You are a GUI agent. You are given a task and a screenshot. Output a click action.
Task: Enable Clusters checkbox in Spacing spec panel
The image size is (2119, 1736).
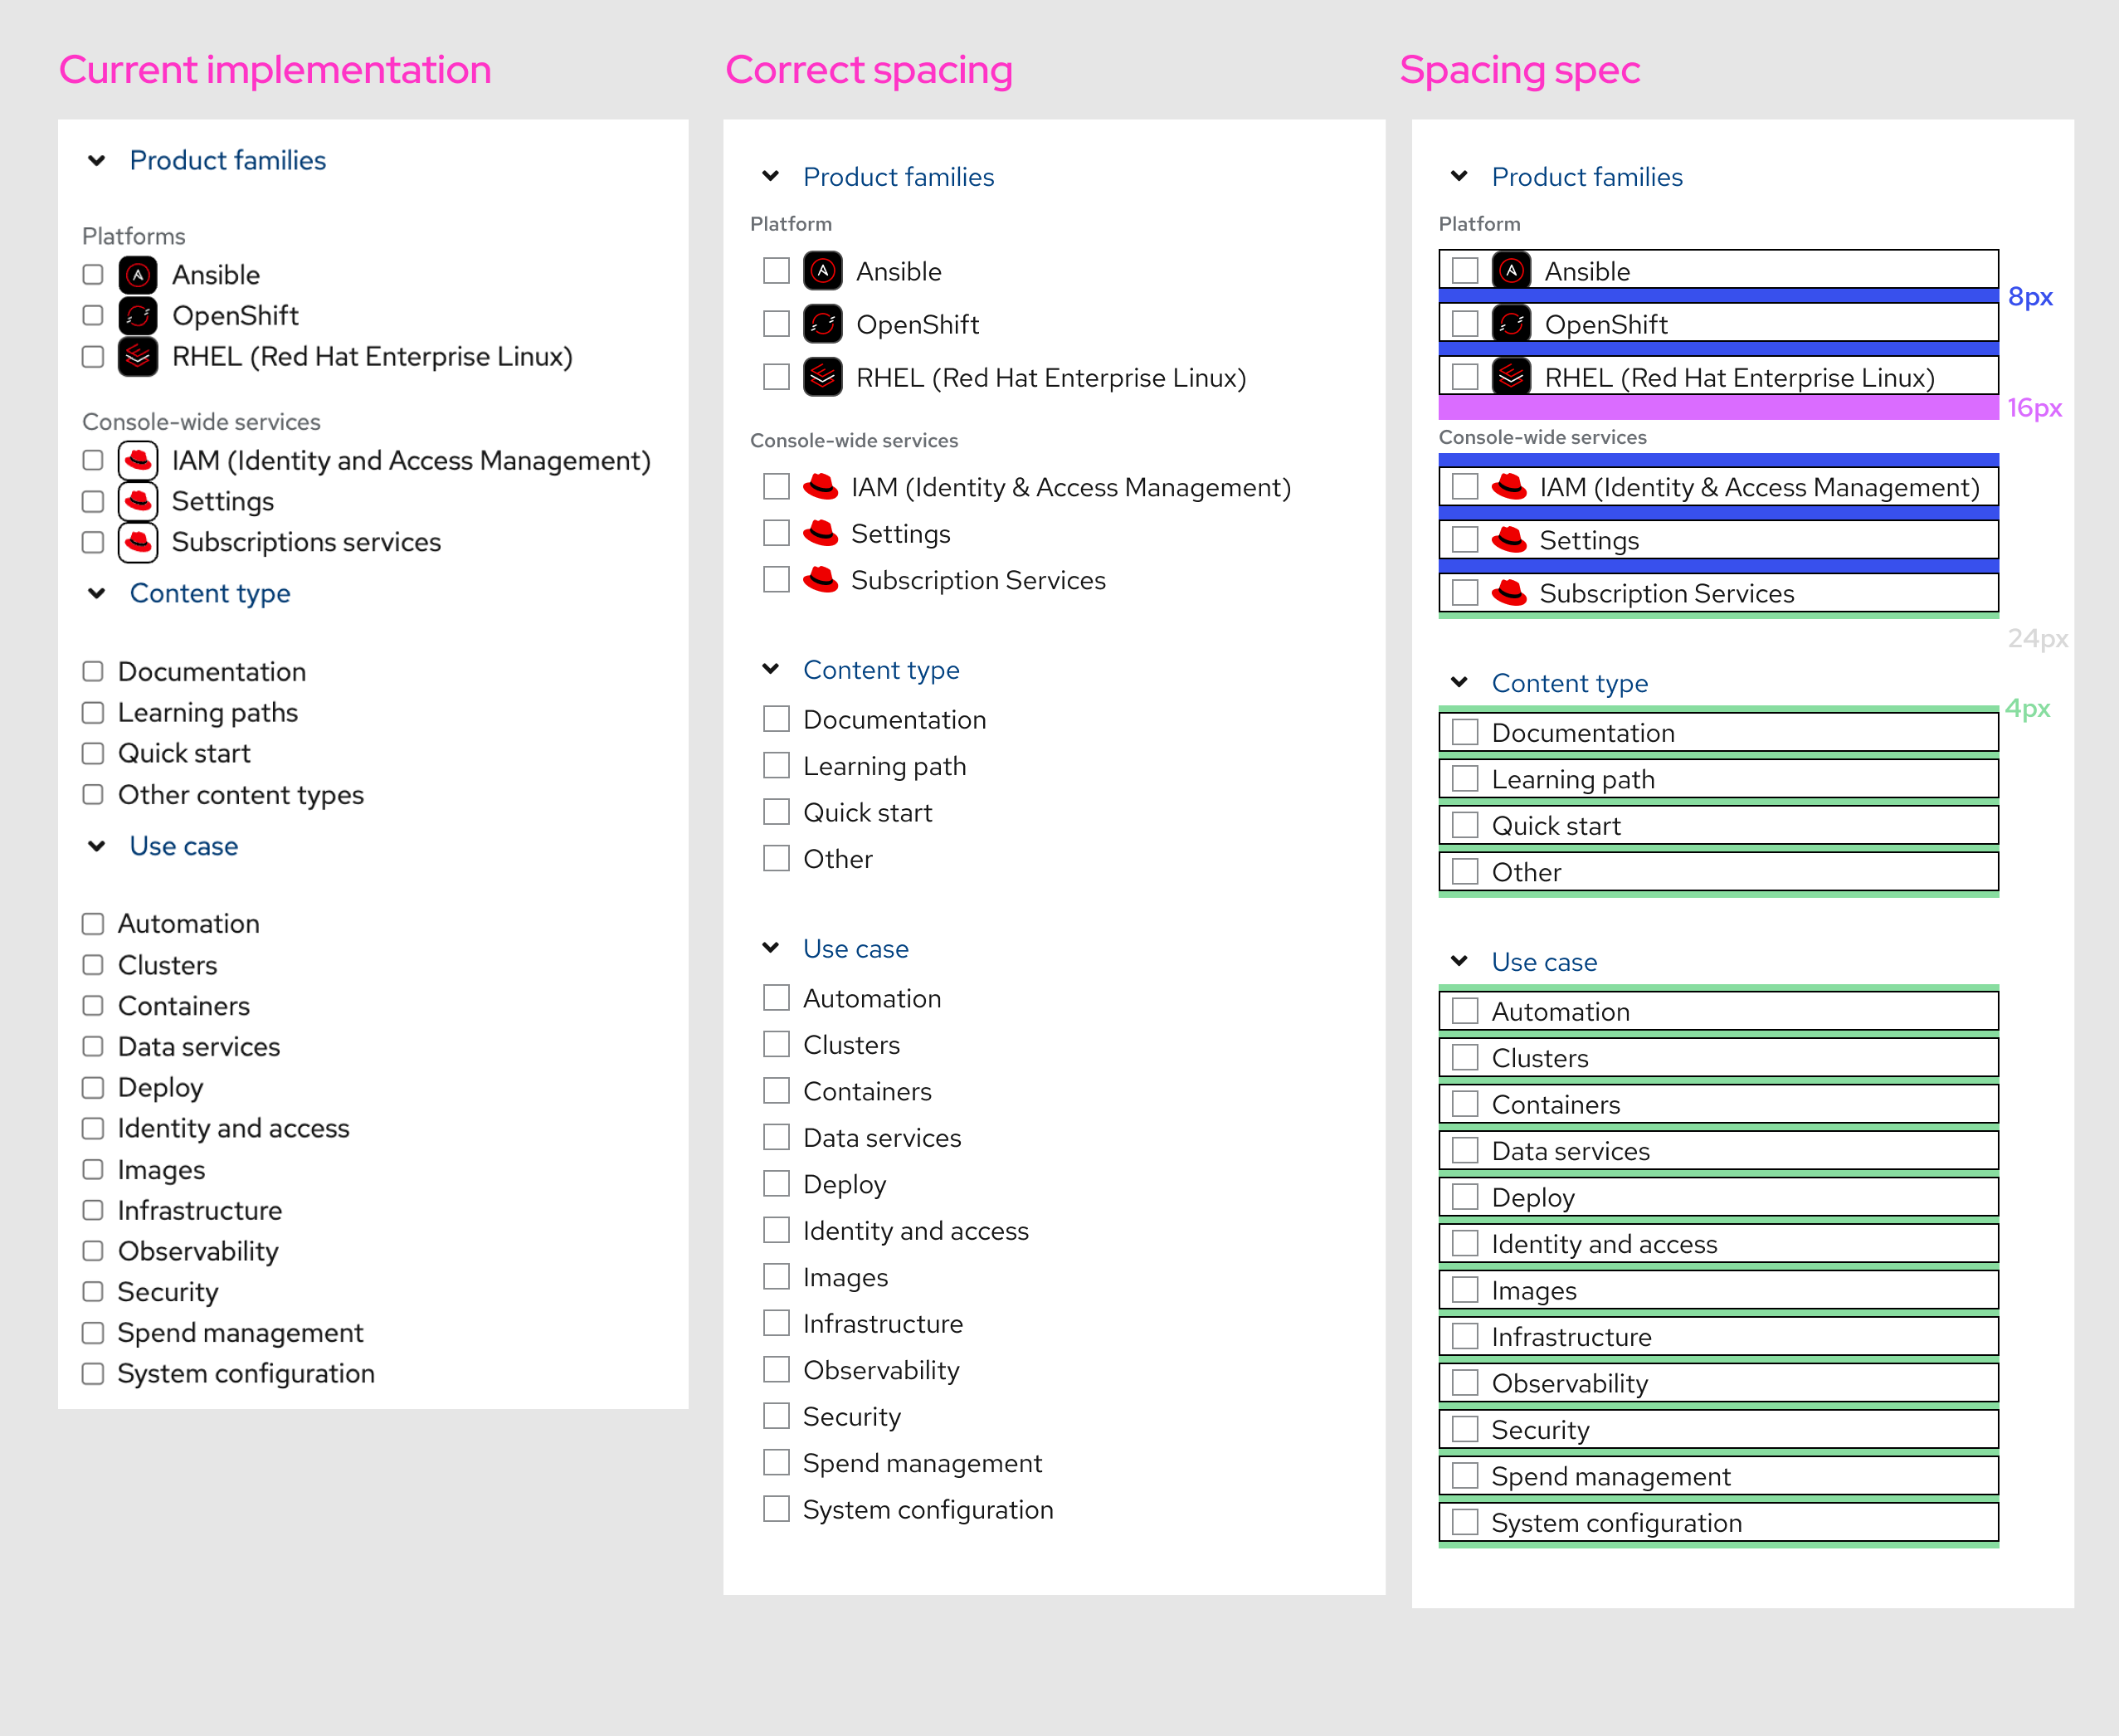click(x=1465, y=1058)
